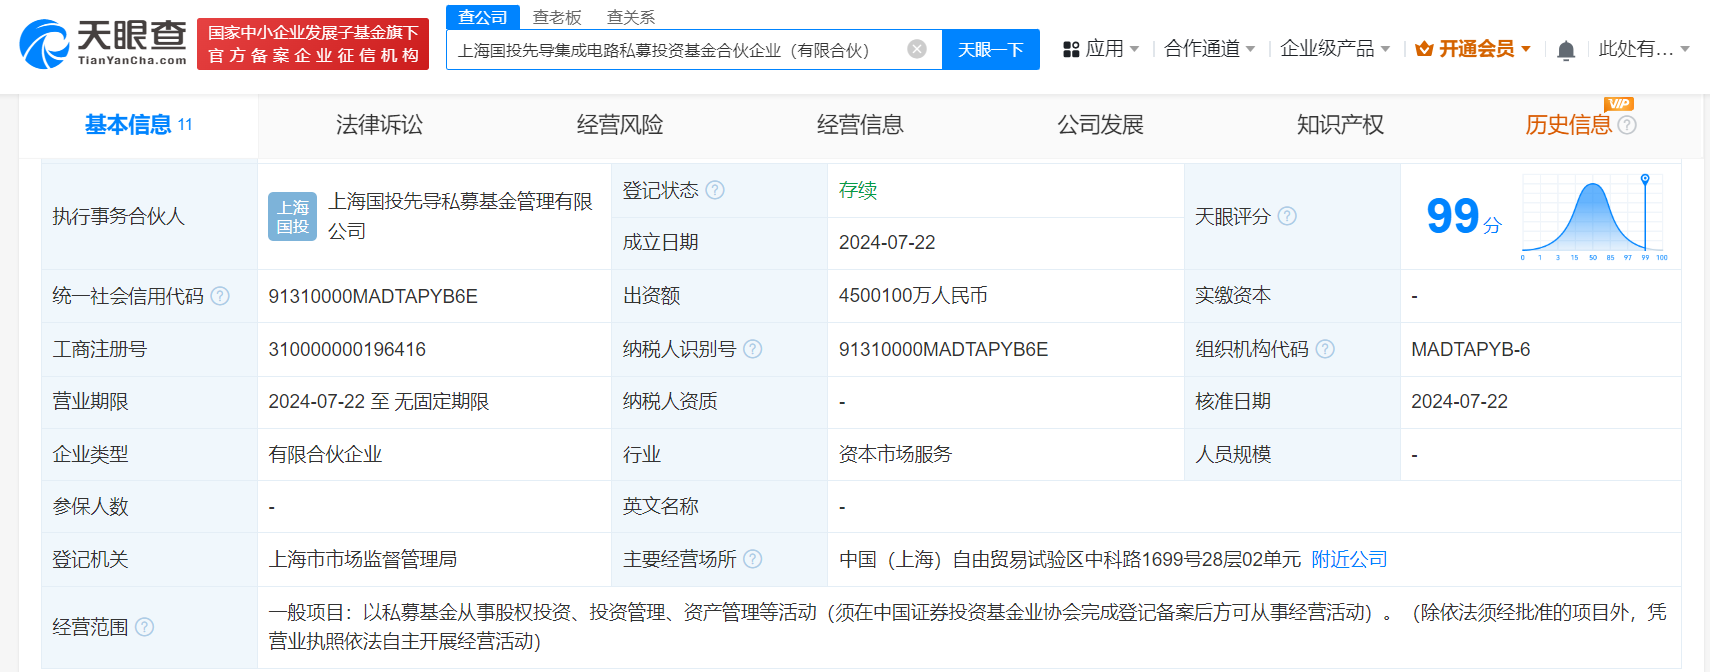Click help icon next to 登记状态
This screenshot has height=672, width=1710.
(x=715, y=190)
